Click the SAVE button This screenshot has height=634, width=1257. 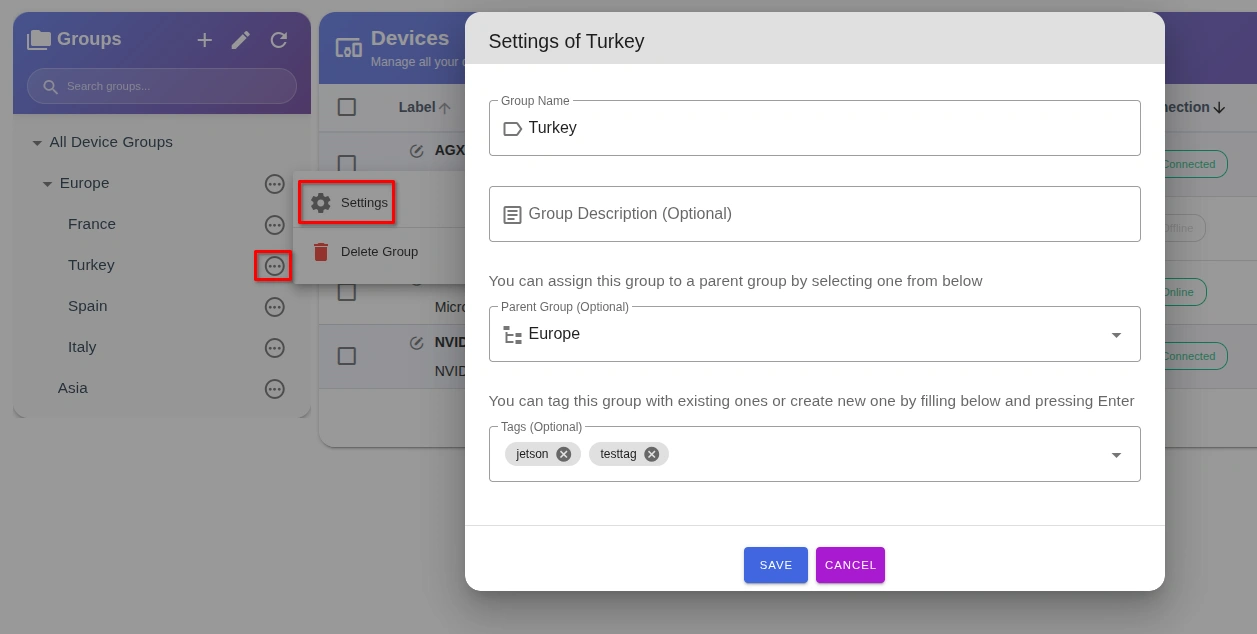tap(775, 565)
